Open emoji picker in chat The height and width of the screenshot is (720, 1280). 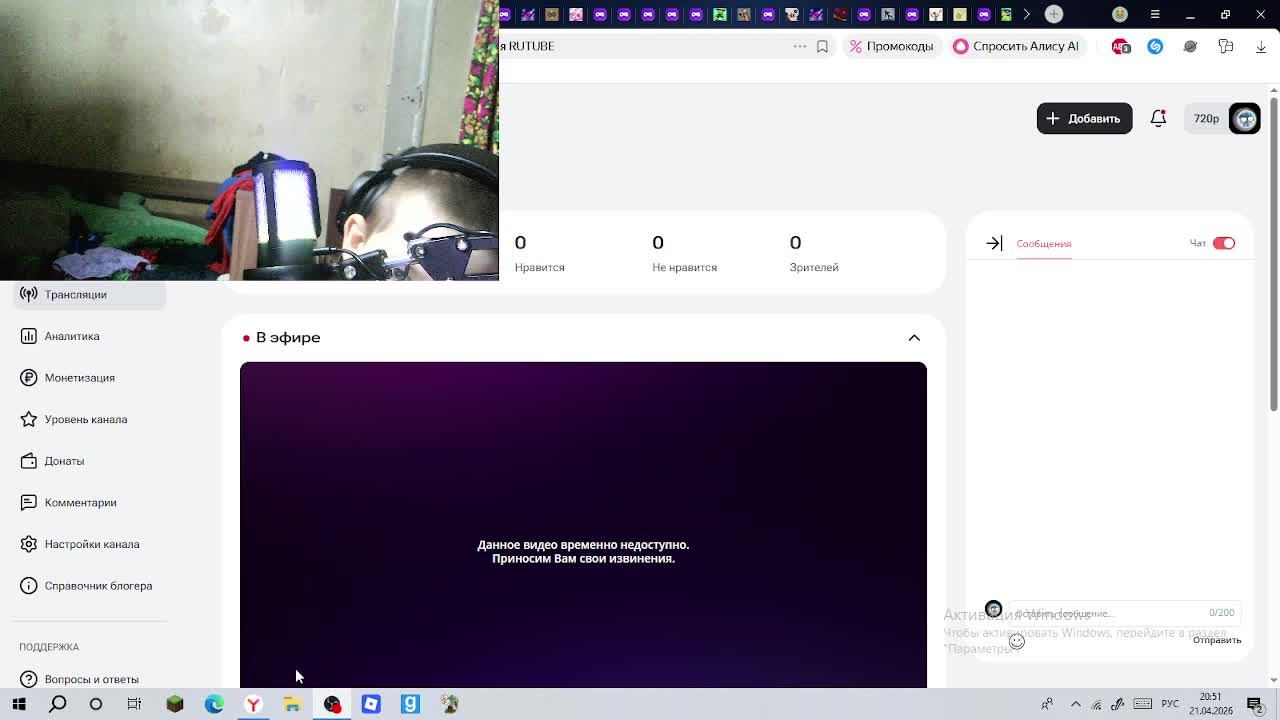tap(1017, 641)
